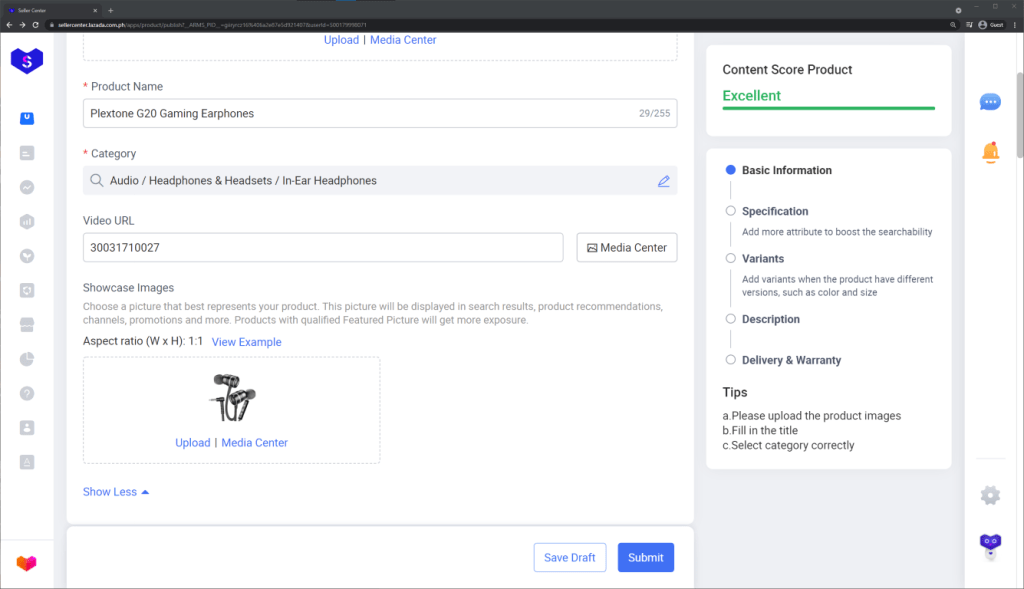The image size is (1024, 589).
Task: Open the Category selection field
Action: tap(370, 181)
